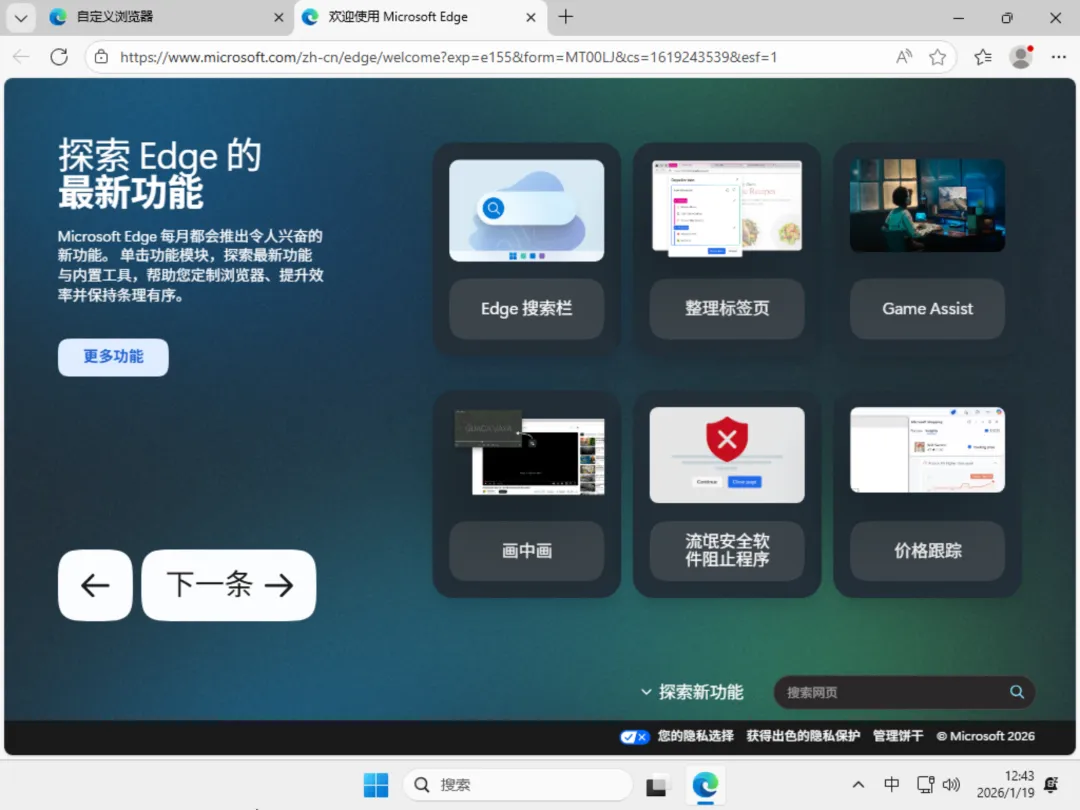Click the Edge 搜索栏 button
Viewport: 1080px width, 810px height.
click(526, 309)
